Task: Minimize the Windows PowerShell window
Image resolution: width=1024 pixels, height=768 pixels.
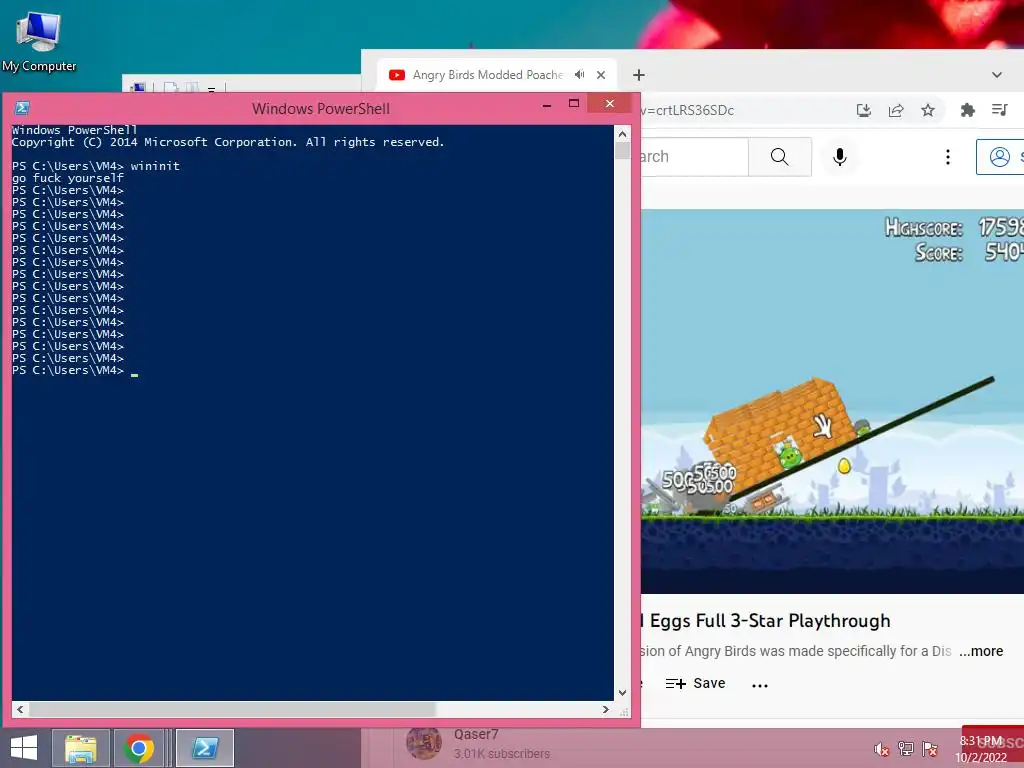Action: (x=547, y=104)
